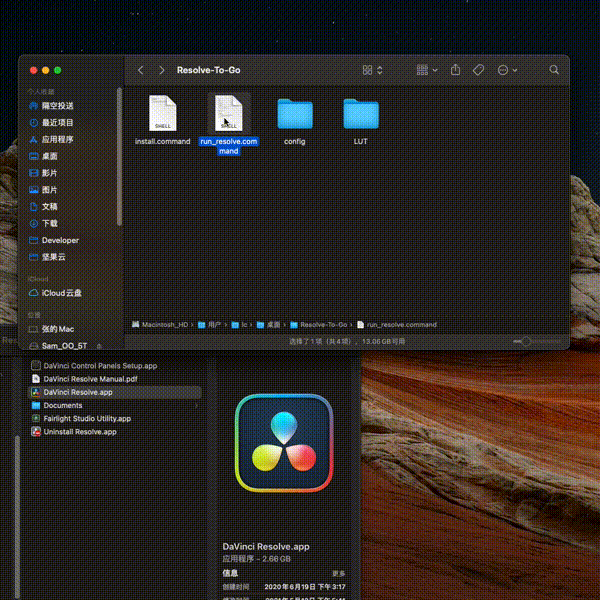The width and height of the screenshot is (600, 600).
Task: Click 用户 in the path bar
Action: click(209, 324)
